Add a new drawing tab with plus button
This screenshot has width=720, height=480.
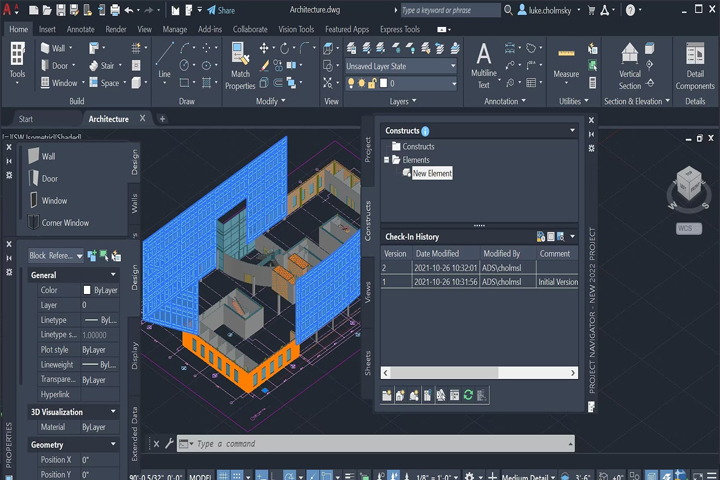[162, 119]
